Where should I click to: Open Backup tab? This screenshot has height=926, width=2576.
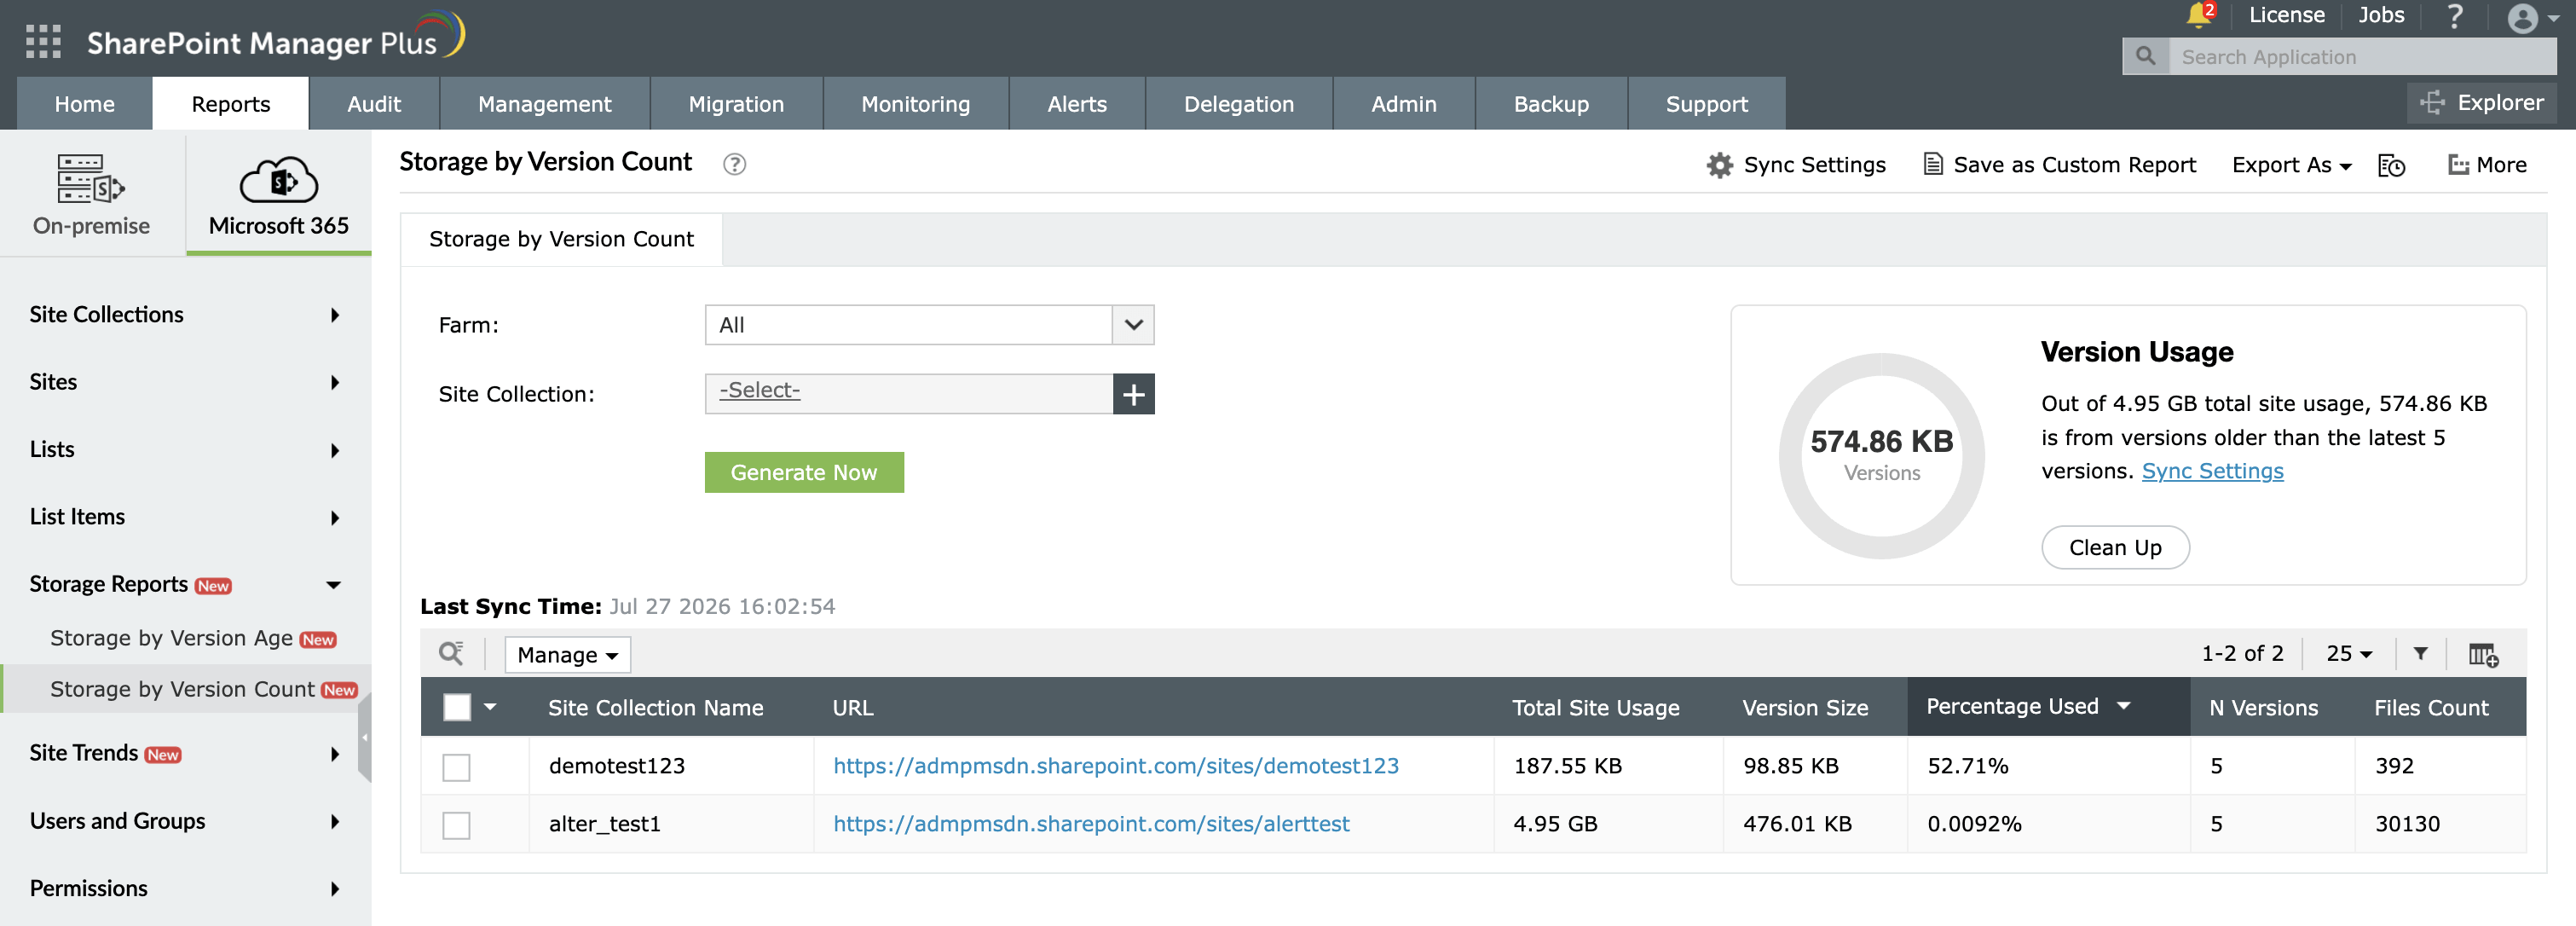(1551, 104)
